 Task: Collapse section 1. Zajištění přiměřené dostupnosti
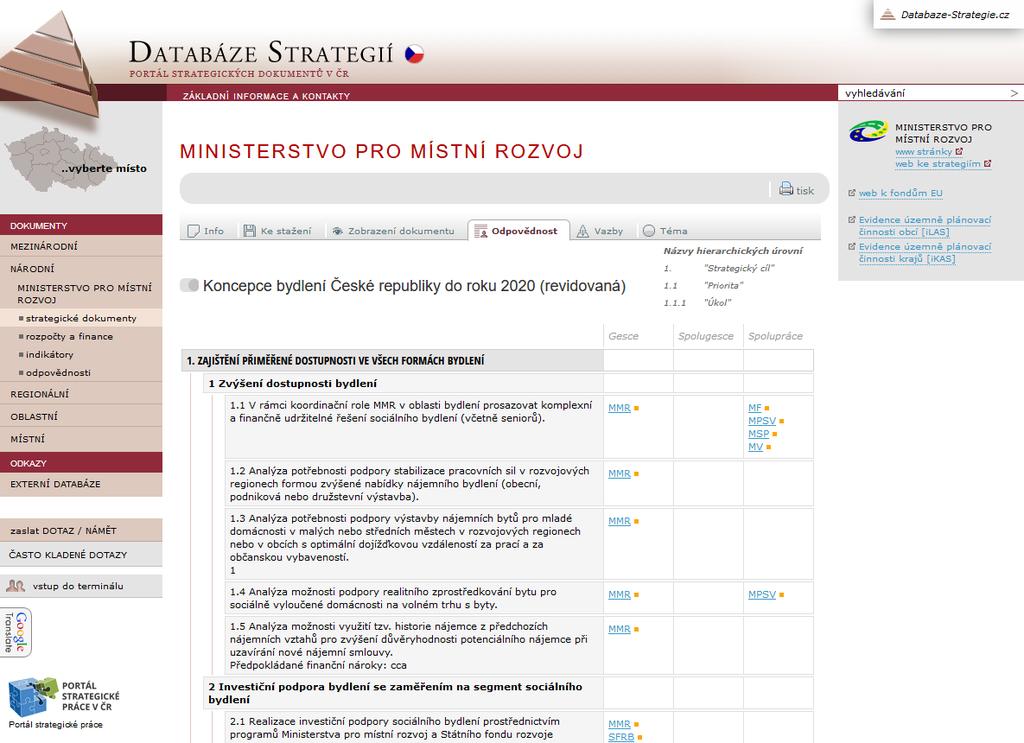click(392, 360)
